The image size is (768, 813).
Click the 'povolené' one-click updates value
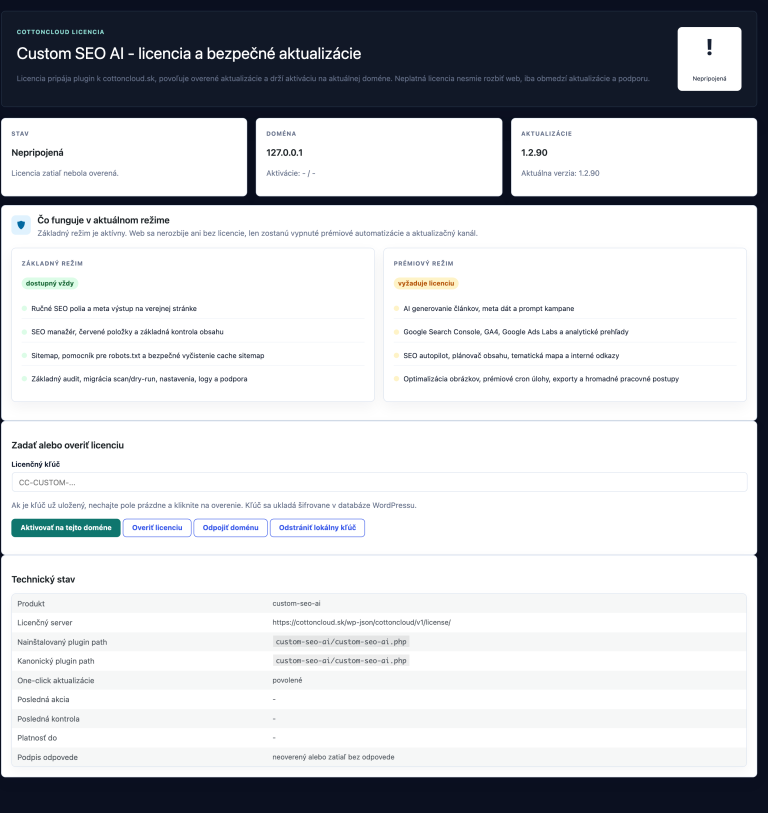tap(287, 680)
